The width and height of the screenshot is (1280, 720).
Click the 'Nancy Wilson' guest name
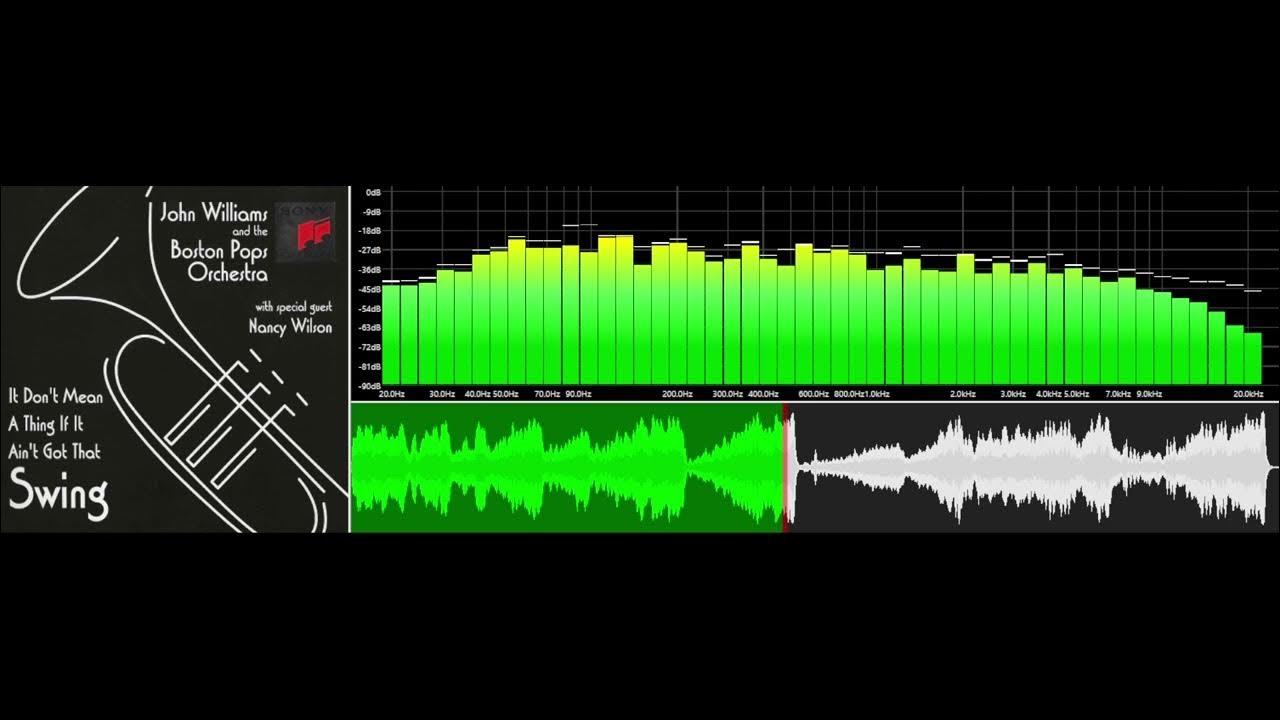pyautogui.click(x=290, y=326)
